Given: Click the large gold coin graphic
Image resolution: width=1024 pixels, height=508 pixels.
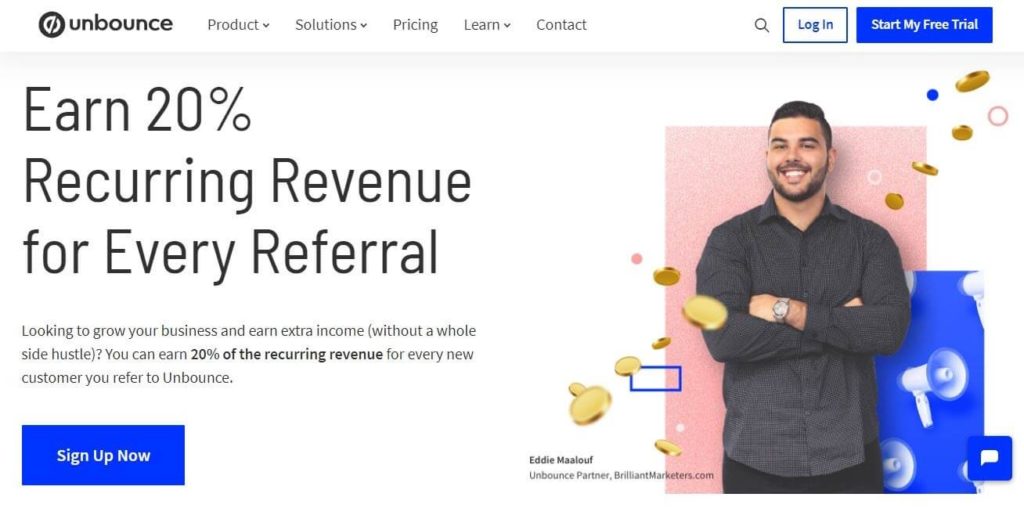Looking at the screenshot, I should click(x=705, y=312).
